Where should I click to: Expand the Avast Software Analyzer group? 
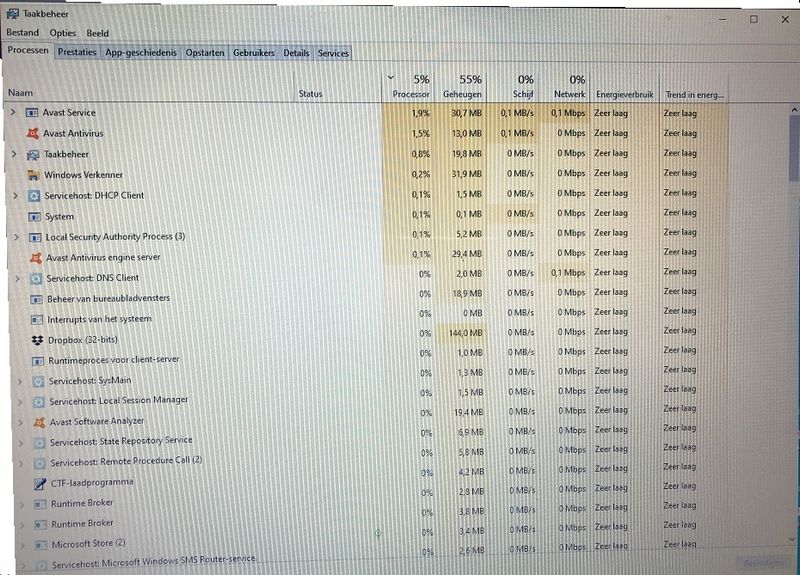tap(20, 422)
